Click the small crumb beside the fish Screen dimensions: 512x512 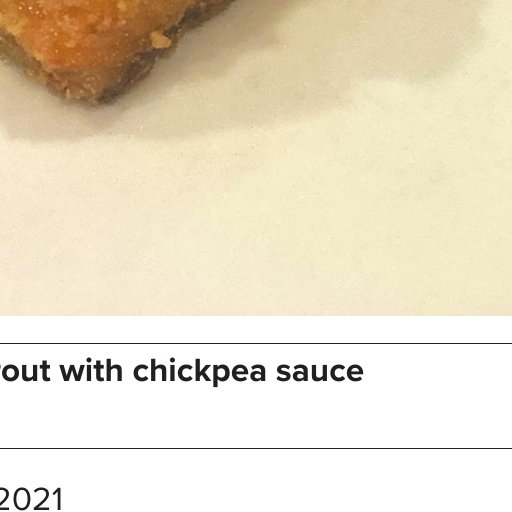click(161, 40)
